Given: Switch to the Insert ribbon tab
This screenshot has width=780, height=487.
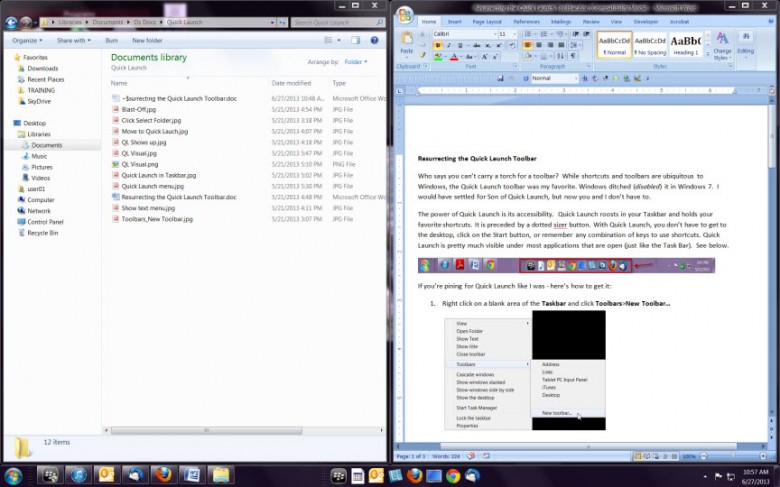Looking at the screenshot, I should pos(454,22).
